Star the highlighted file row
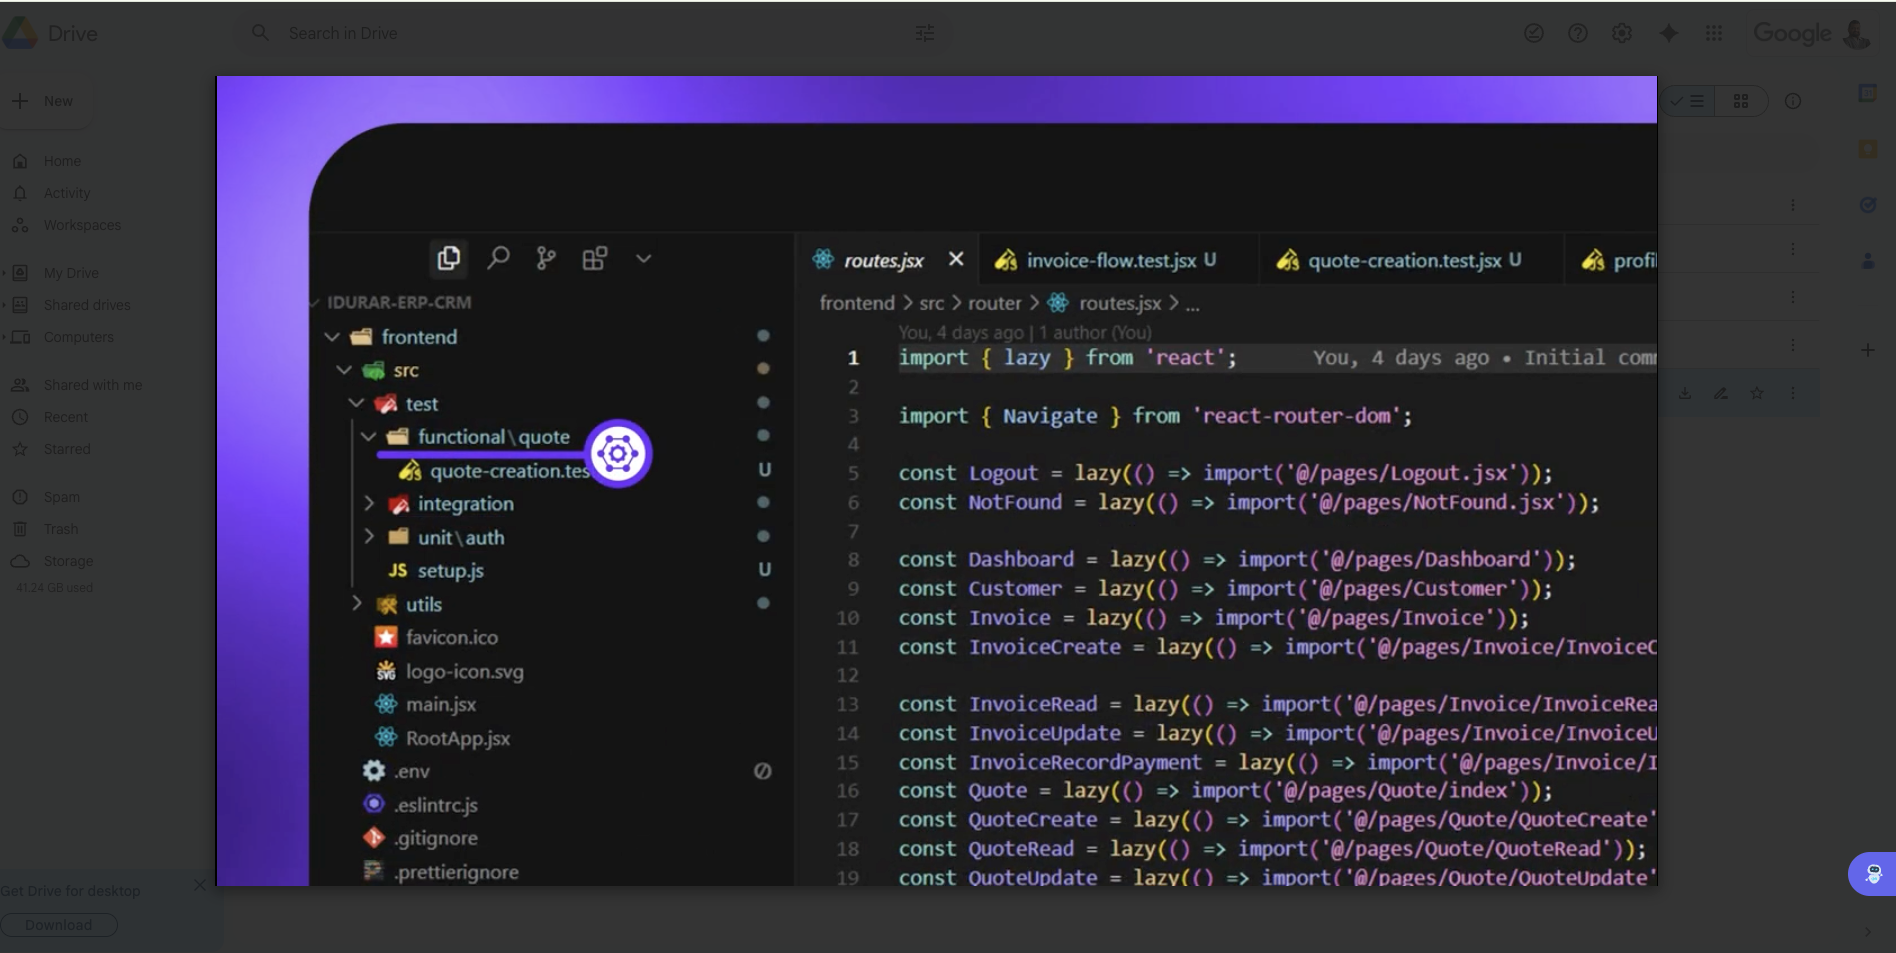 coord(1756,393)
